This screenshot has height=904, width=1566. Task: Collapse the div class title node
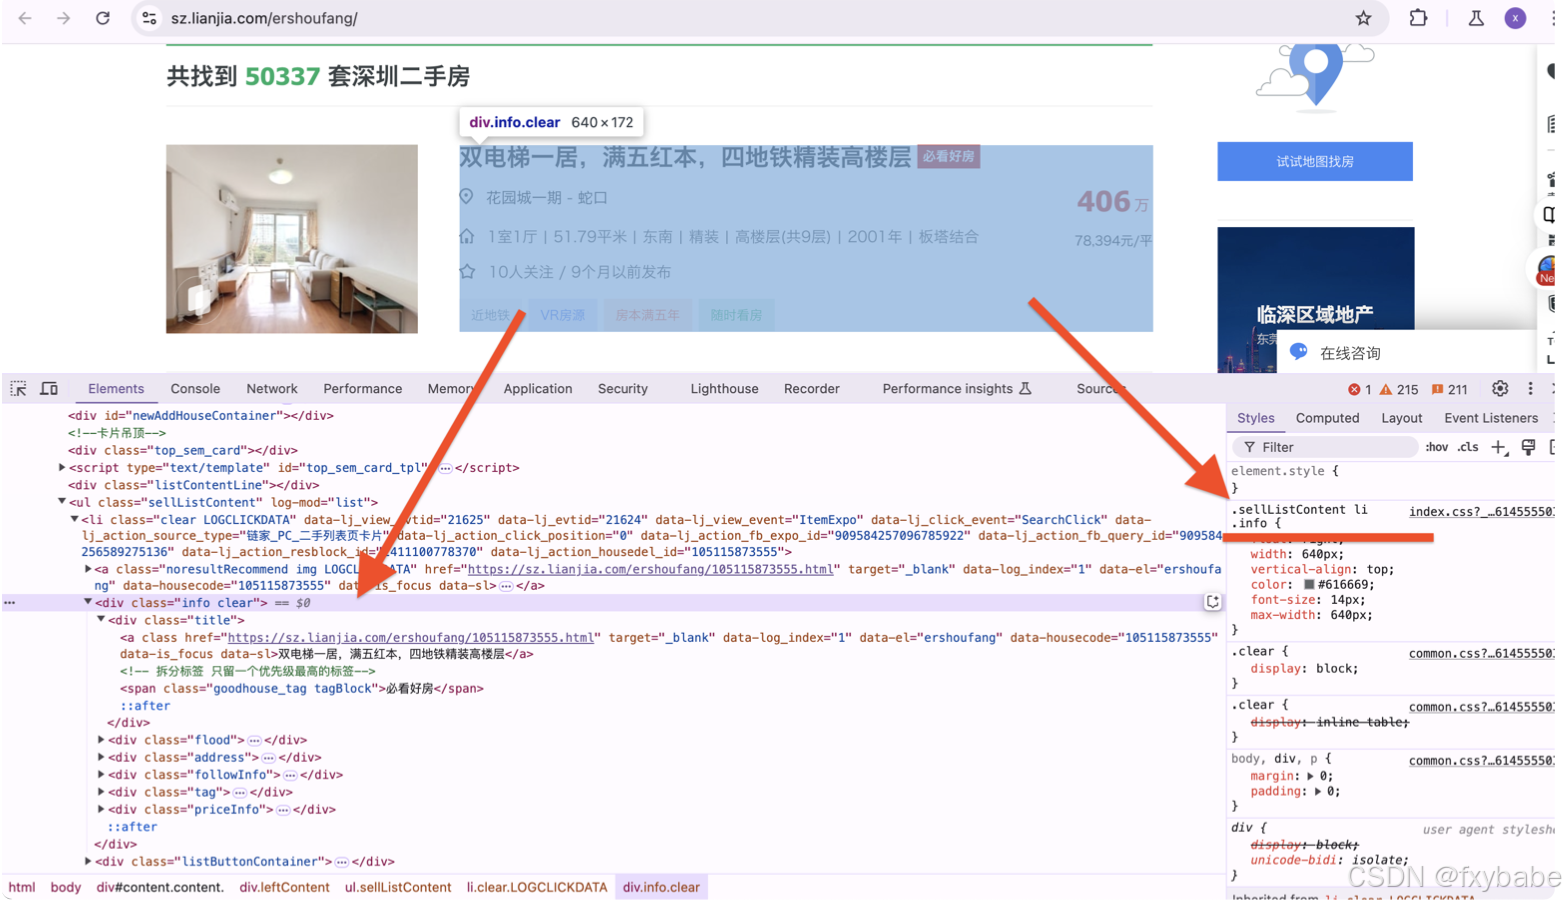click(x=101, y=620)
